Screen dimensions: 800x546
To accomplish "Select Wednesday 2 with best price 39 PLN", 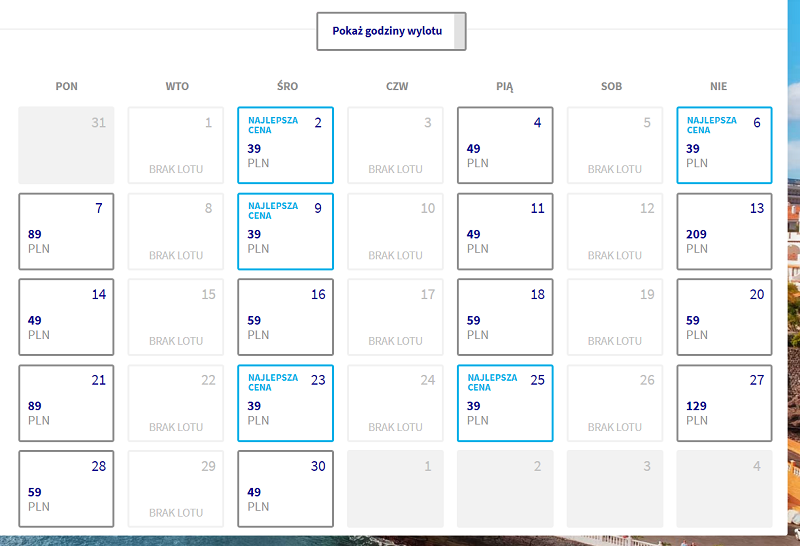I will click(x=286, y=145).
